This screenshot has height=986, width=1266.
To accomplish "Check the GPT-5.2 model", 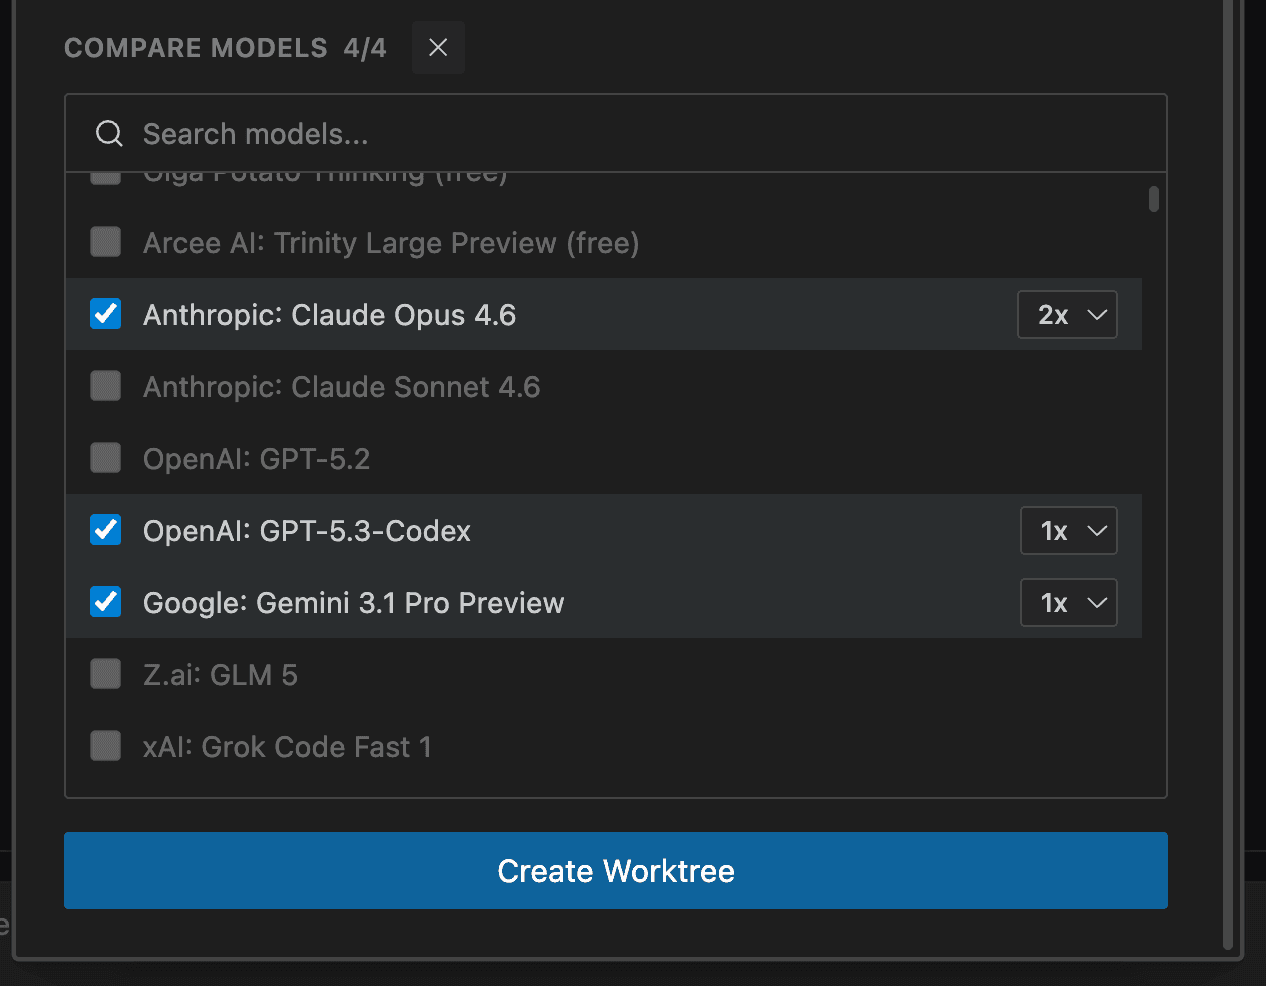I will (105, 458).
